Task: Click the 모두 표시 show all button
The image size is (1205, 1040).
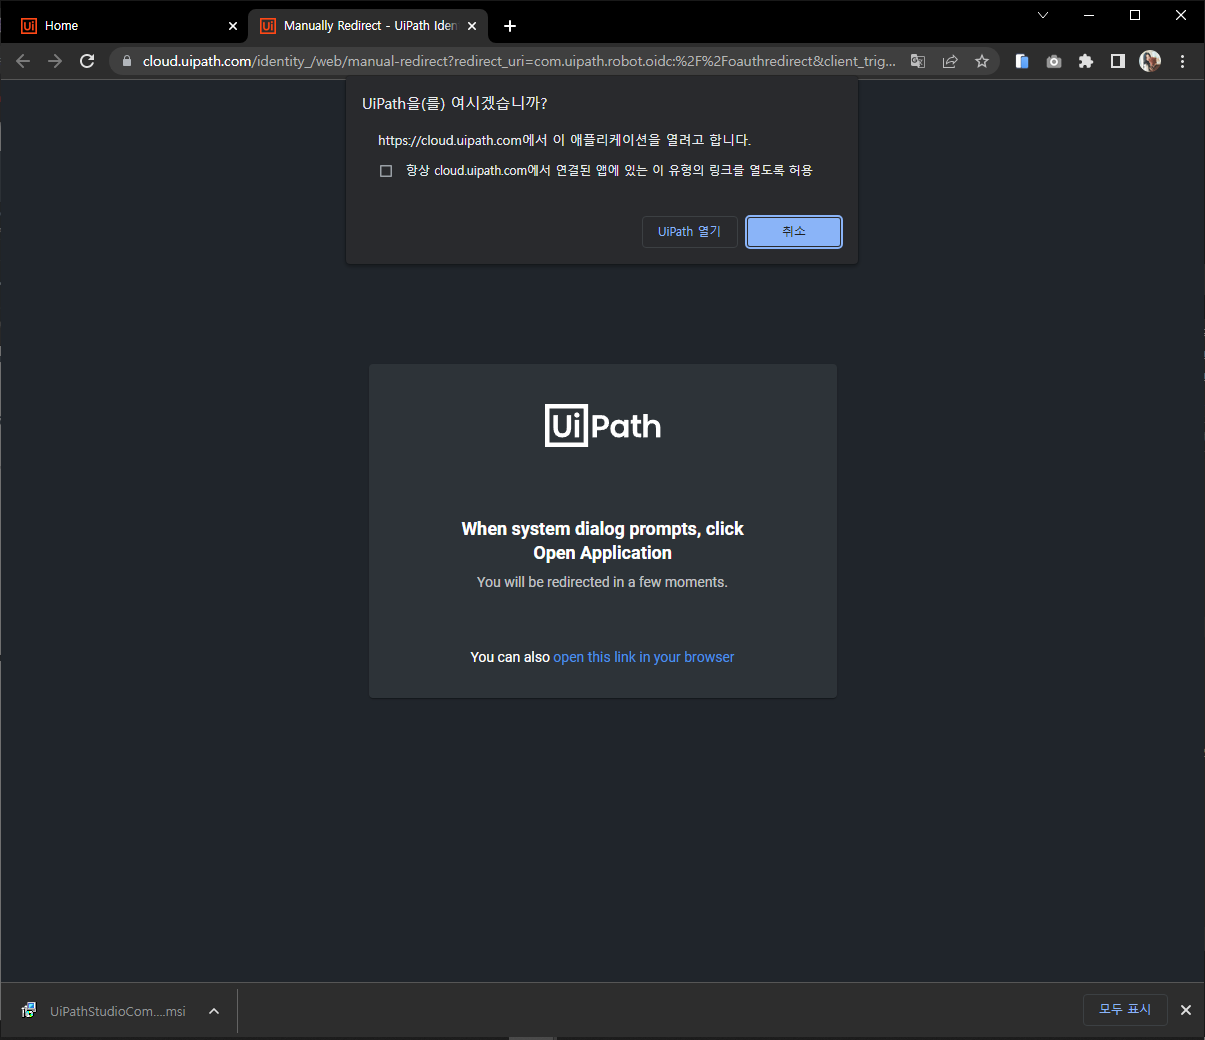Action: click(1125, 1010)
